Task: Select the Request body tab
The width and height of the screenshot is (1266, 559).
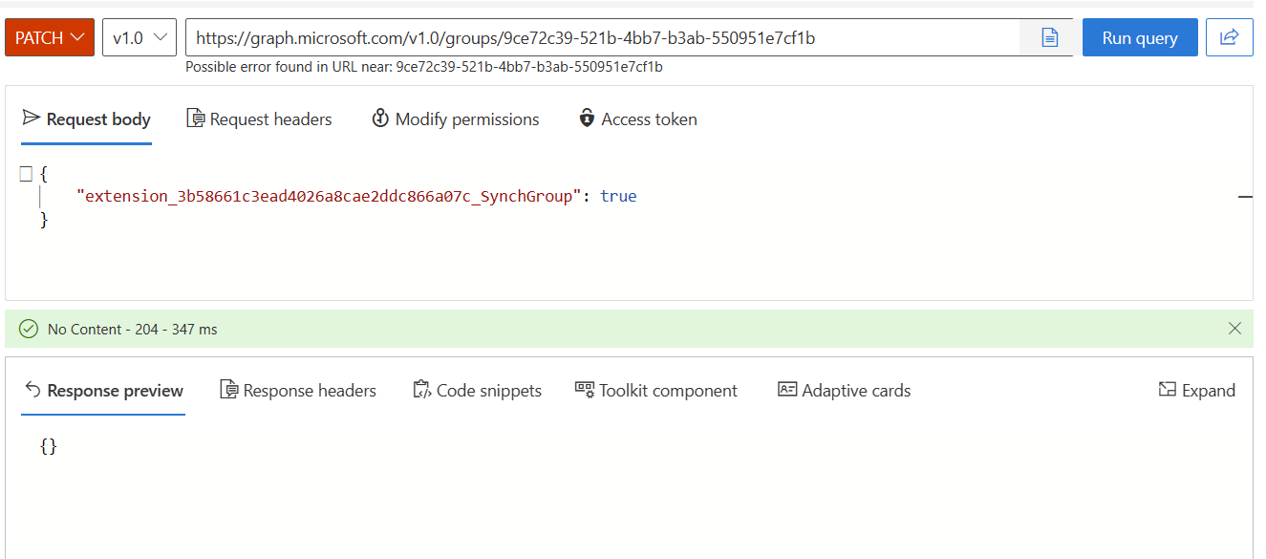Action: [x=86, y=119]
